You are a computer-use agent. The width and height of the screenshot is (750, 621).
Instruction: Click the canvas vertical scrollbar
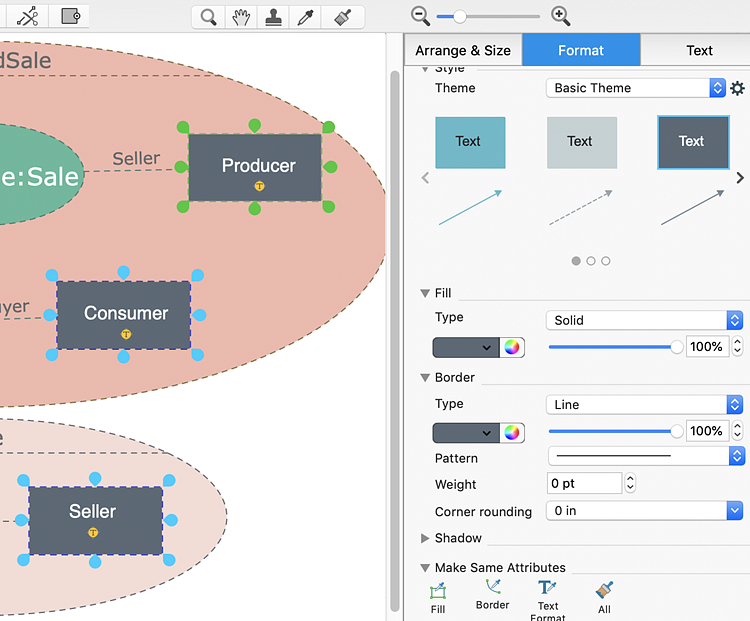(x=395, y=341)
